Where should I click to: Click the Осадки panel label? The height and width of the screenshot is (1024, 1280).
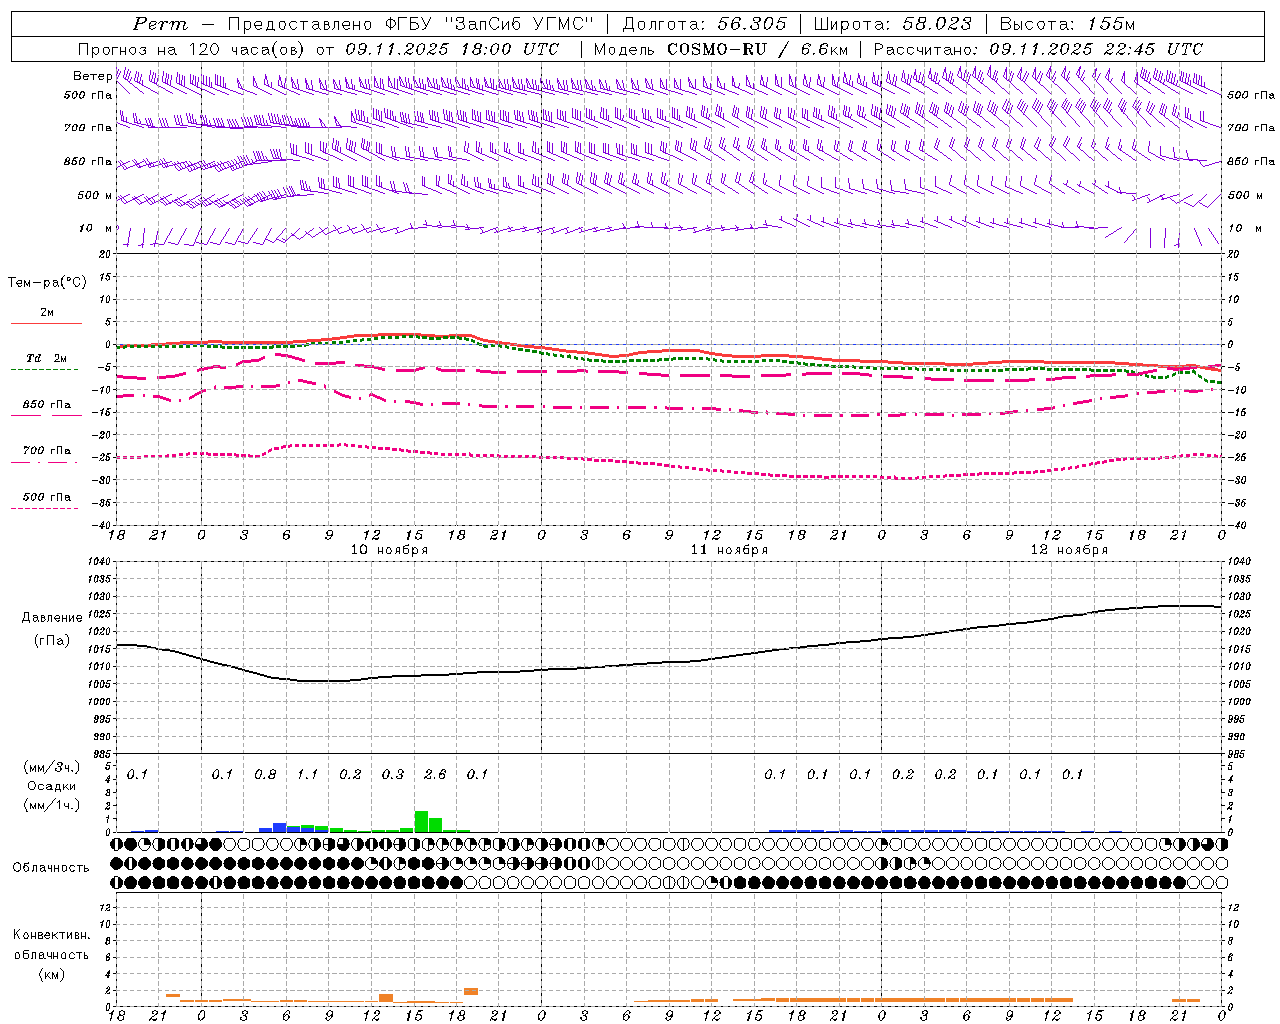(51, 786)
